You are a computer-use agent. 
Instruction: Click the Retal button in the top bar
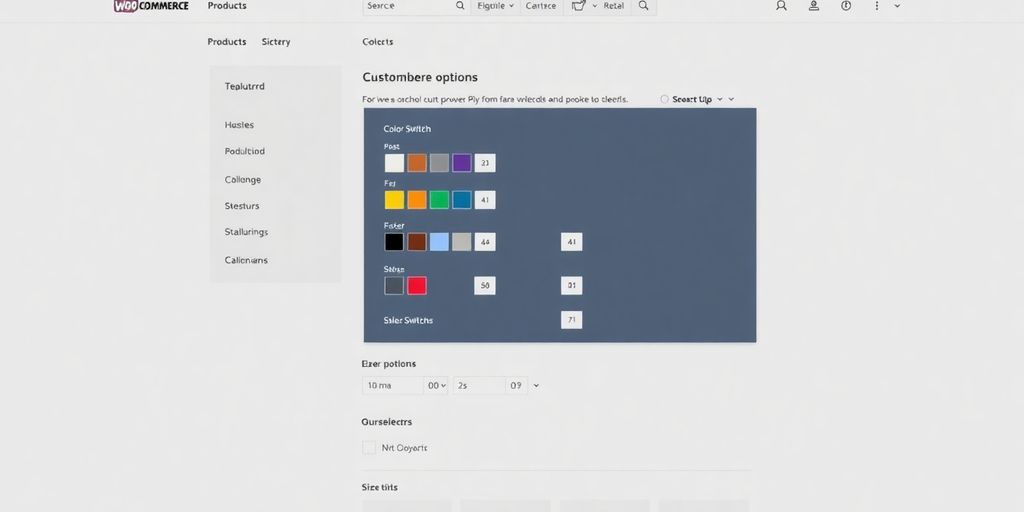point(613,6)
